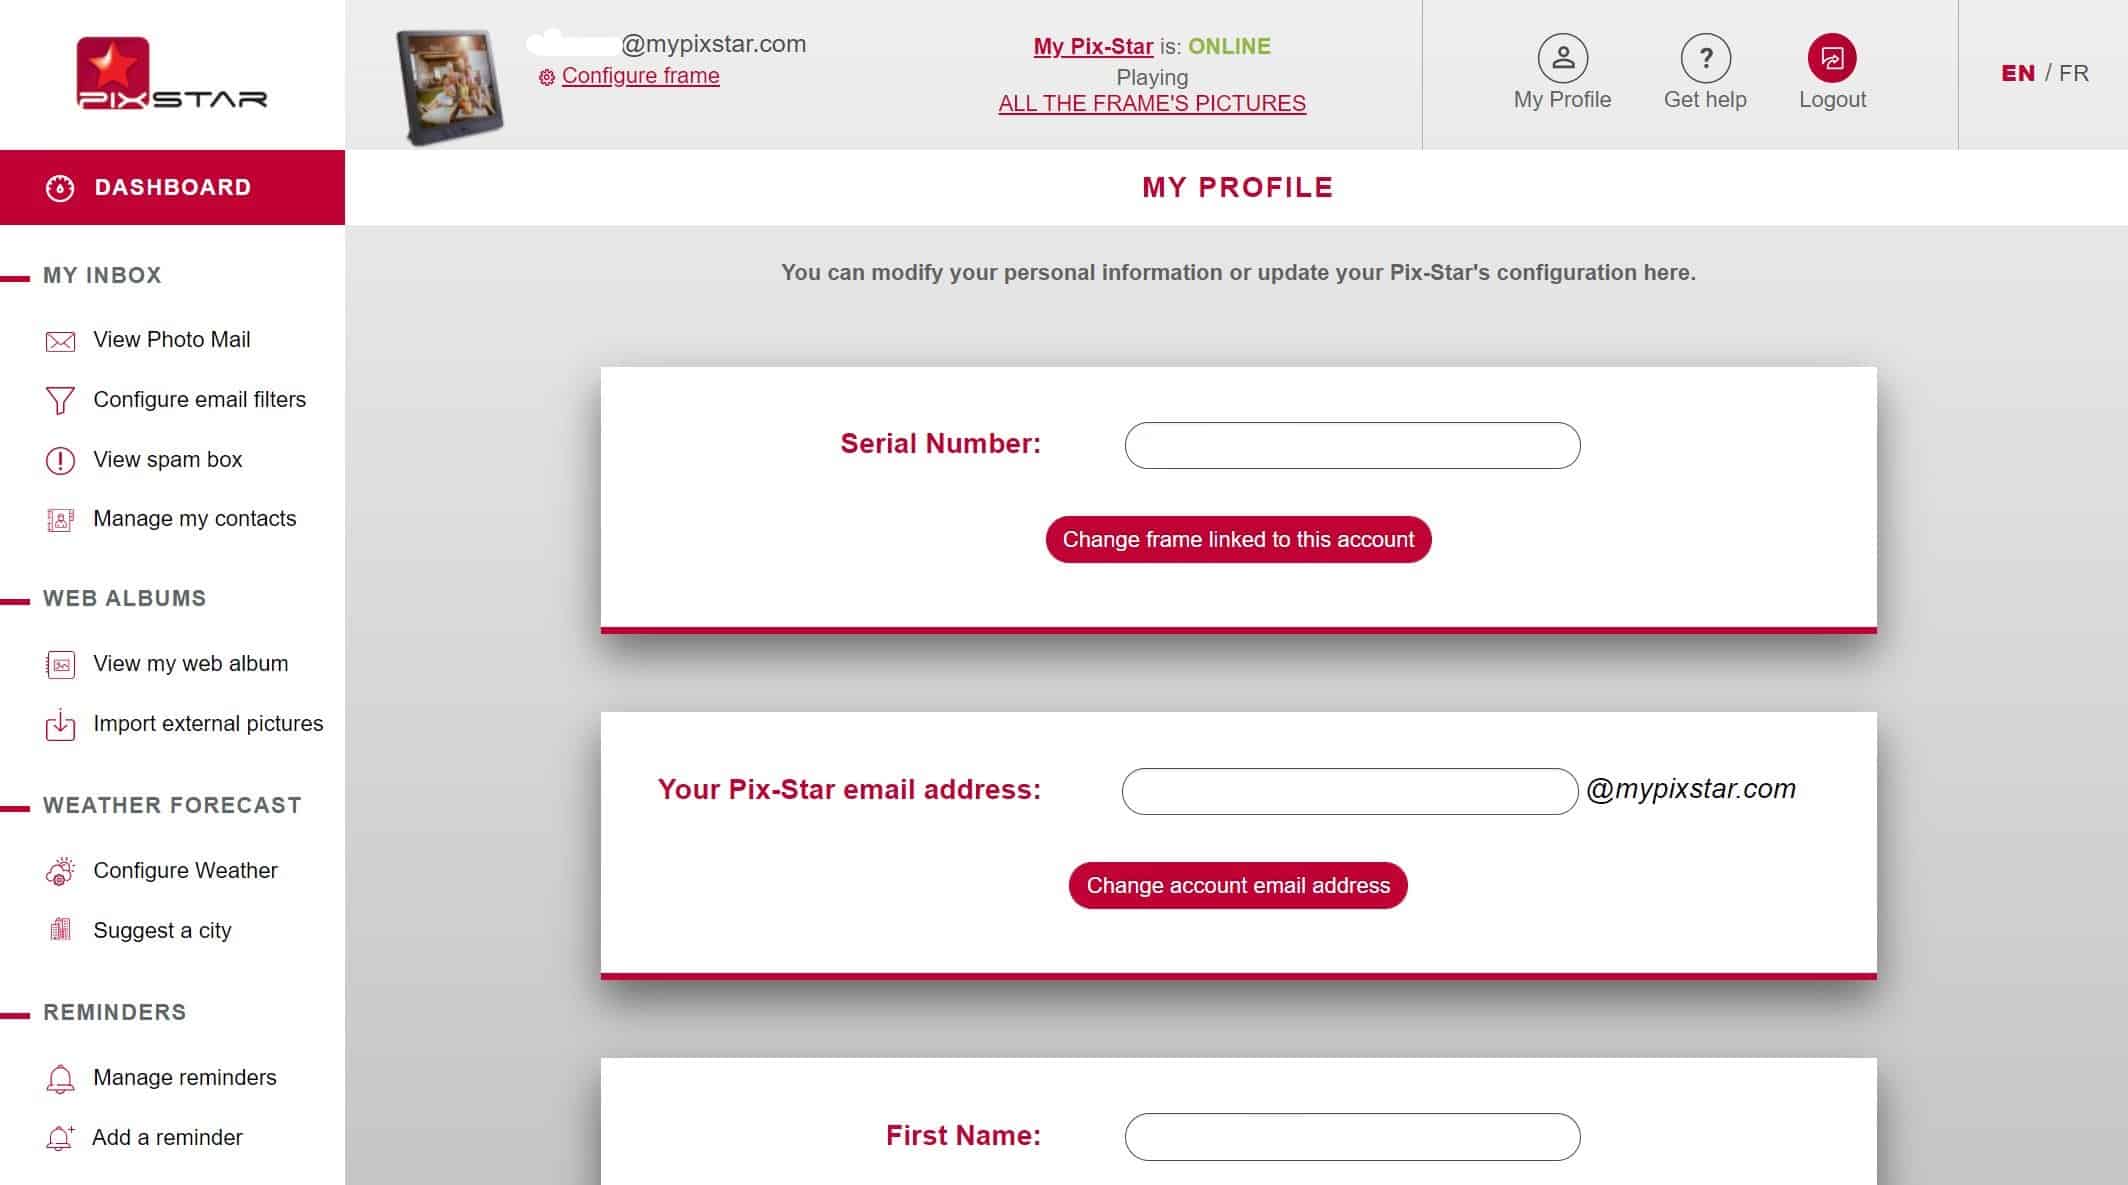
Task: Click the First Name input field
Action: coord(1352,1135)
